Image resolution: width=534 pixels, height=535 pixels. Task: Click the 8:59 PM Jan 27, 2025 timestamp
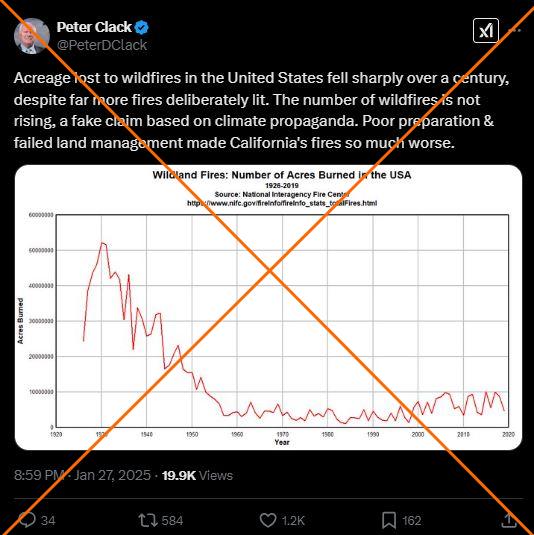82,475
